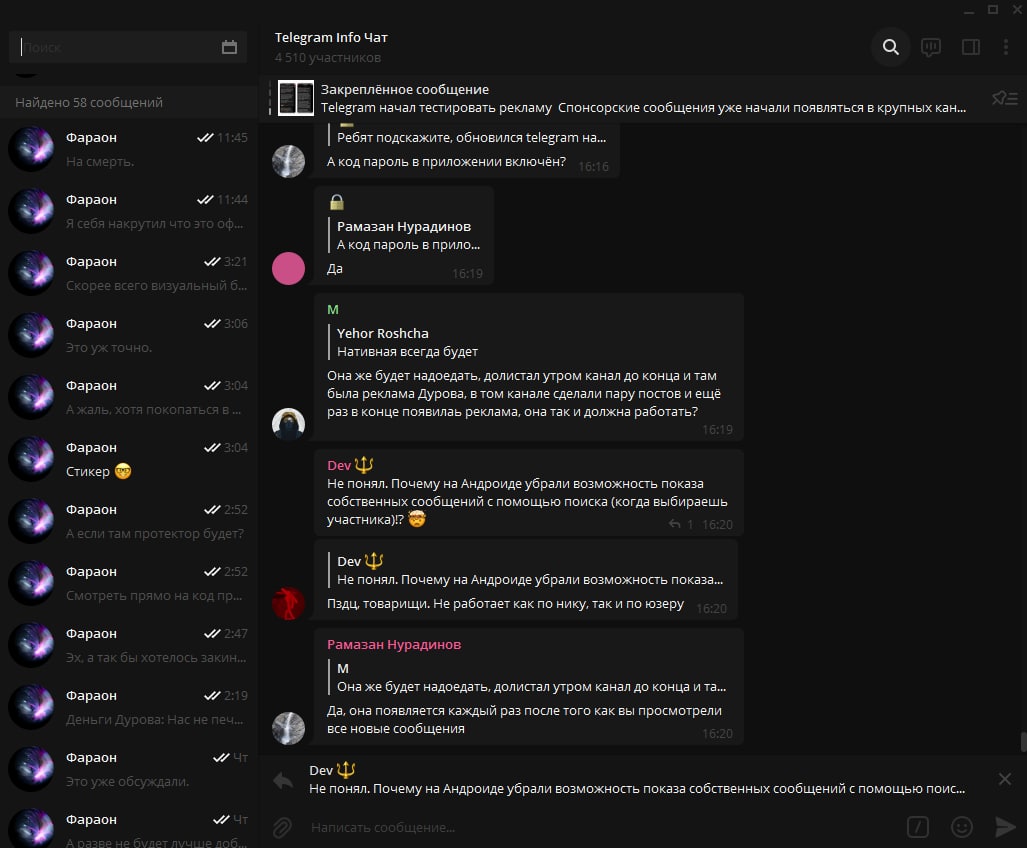Click the pinned message thumbnail image
This screenshot has width=1027, height=848.
click(295, 98)
